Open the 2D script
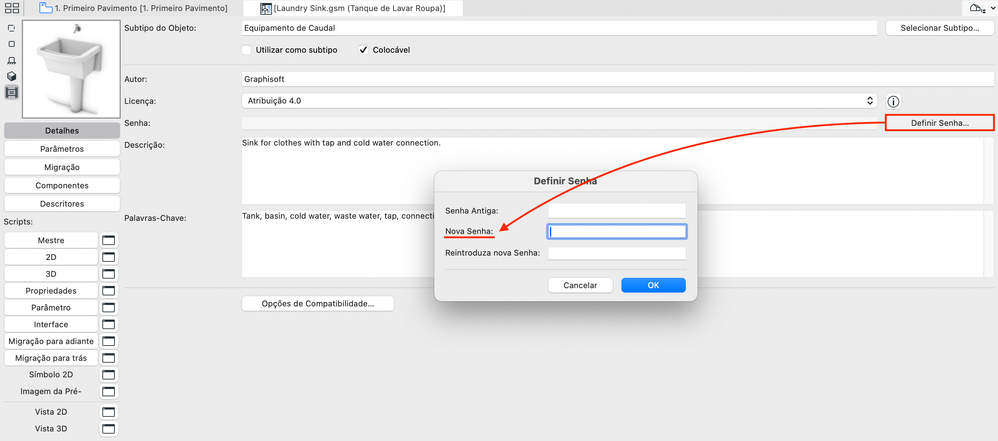Image resolution: width=998 pixels, height=441 pixels. click(51, 257)
